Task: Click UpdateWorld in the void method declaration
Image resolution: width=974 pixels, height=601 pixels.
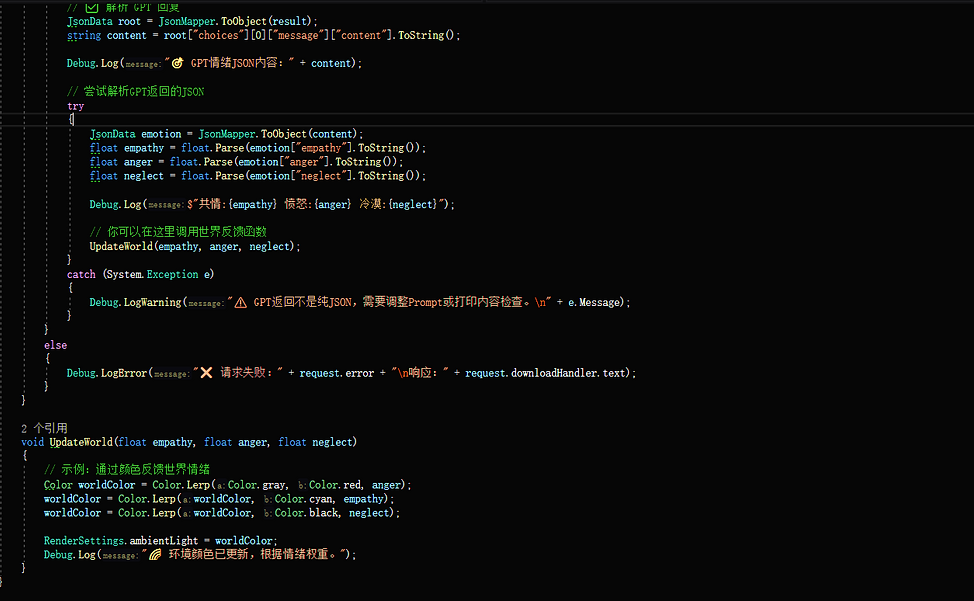Action: click(81, 442)
